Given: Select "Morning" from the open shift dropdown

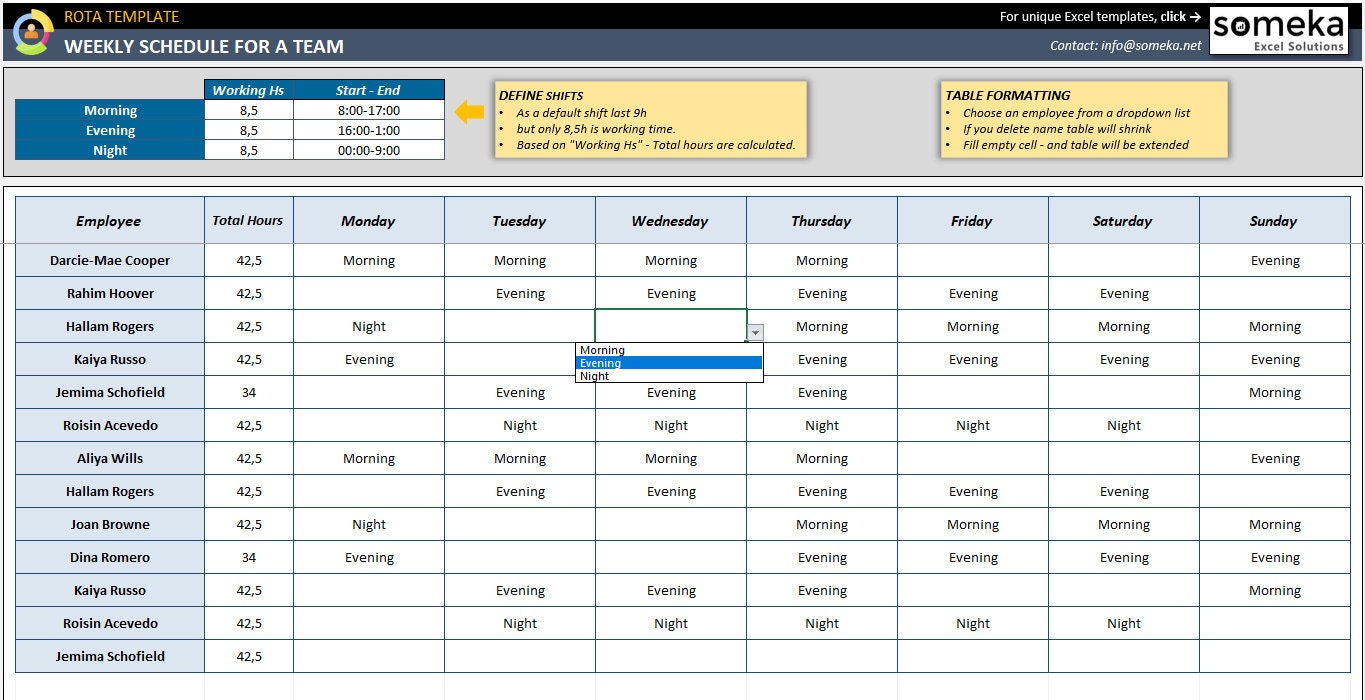Looking at the screenshot, I should pos(603,350).
